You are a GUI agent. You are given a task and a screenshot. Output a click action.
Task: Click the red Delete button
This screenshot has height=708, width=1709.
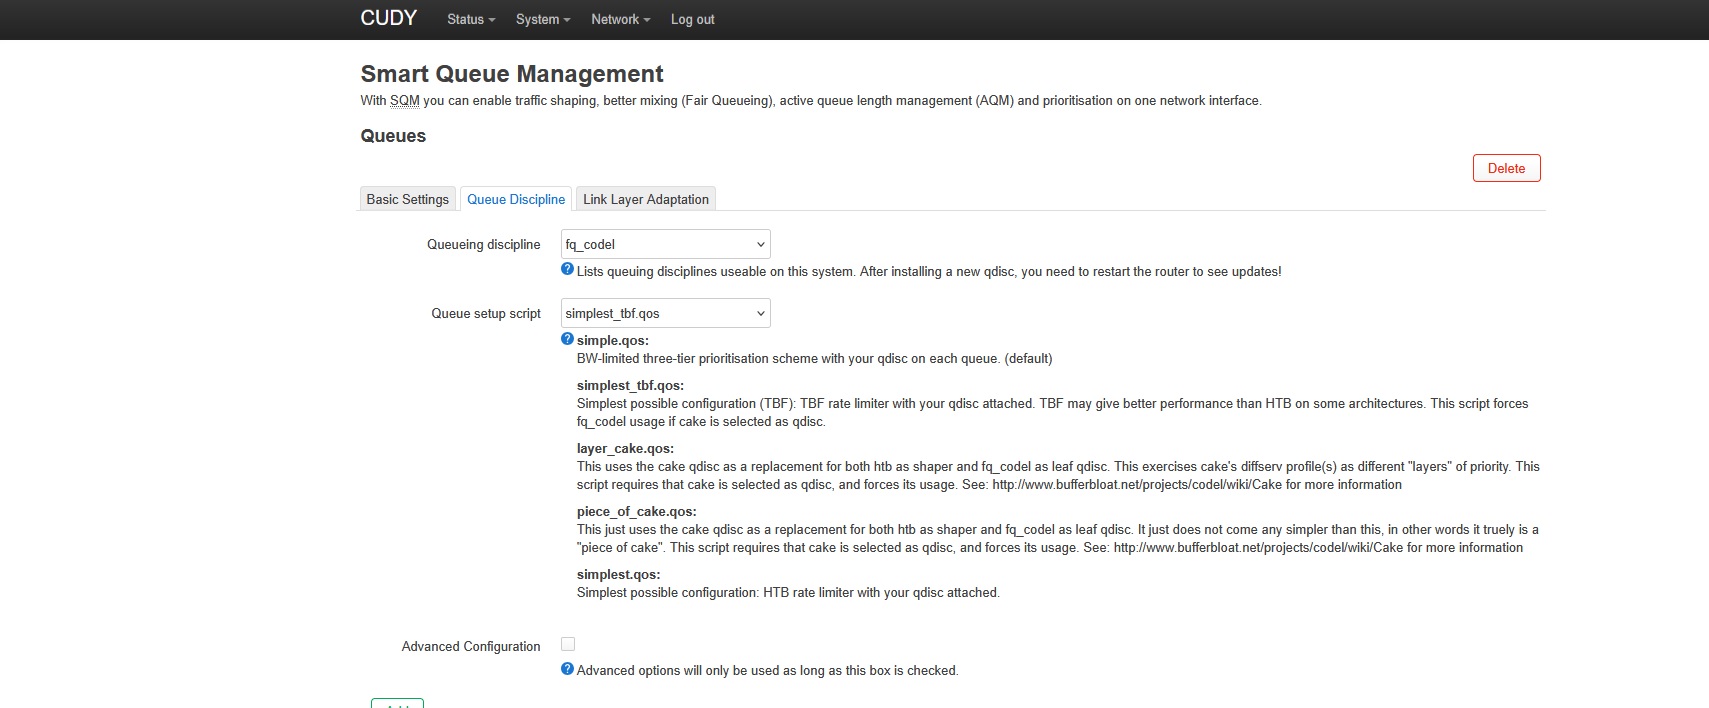pyautogui.click(x=1506, y=168)
